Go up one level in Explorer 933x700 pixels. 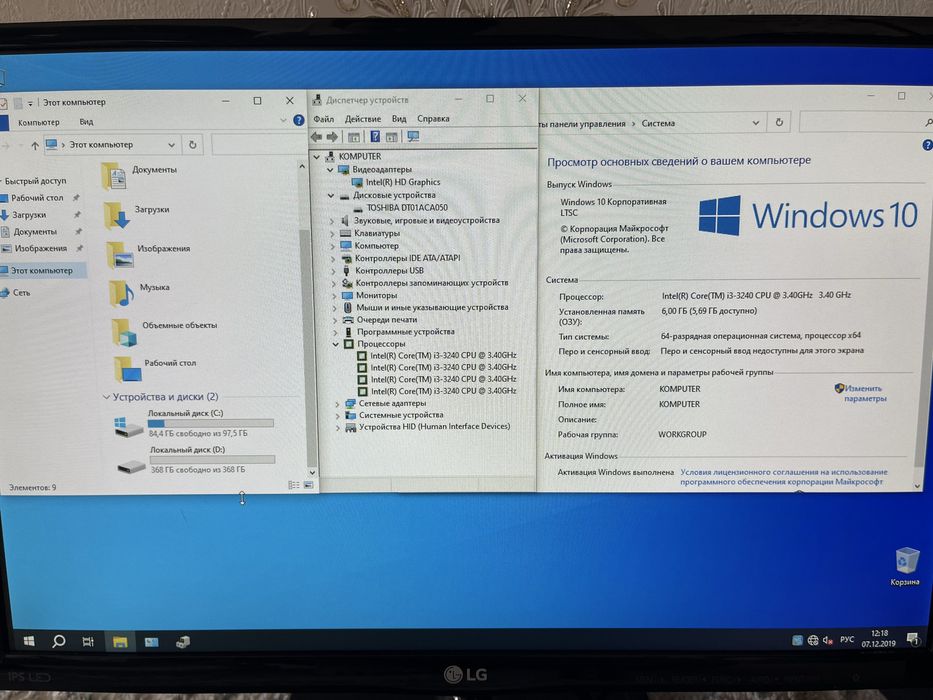(x=35, y=145)
